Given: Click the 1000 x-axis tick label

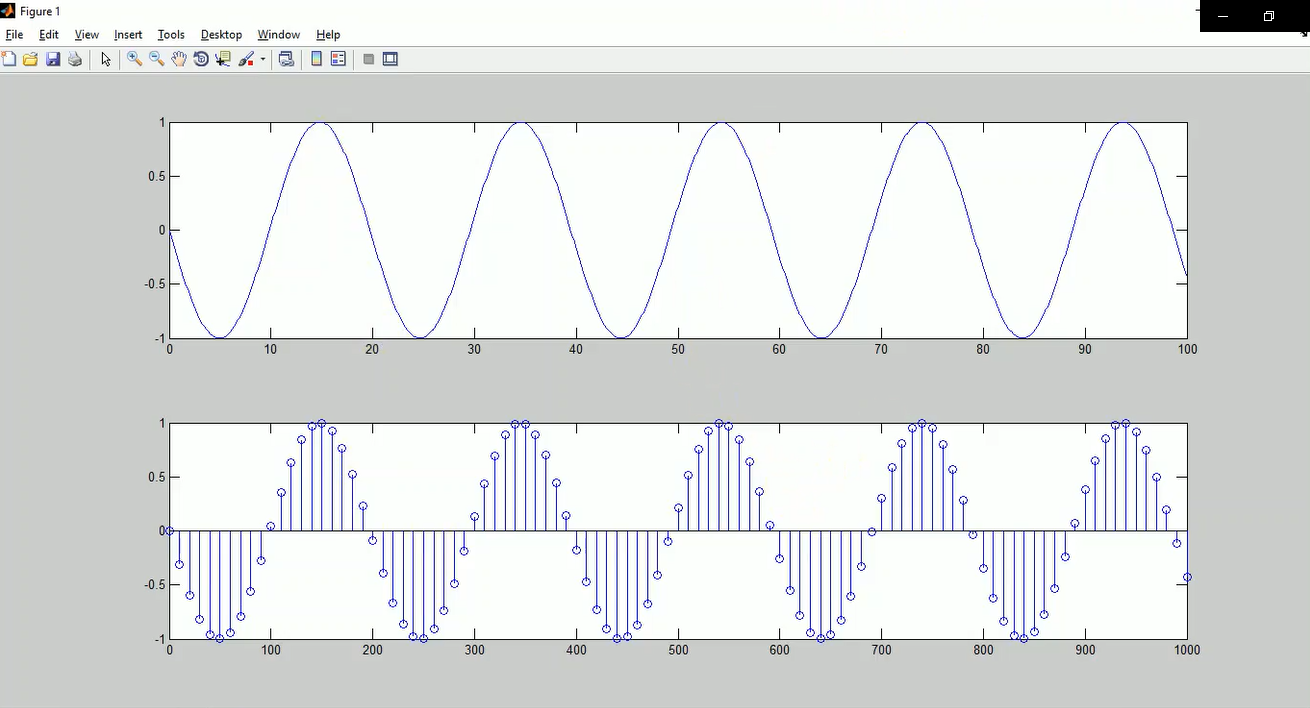Looking at the screenshot, I should [1187, 650].
